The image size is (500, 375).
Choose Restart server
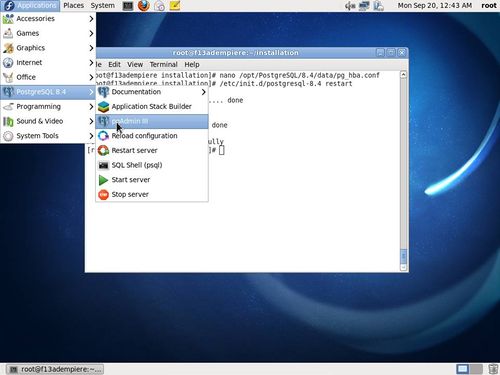tap(152, 151)
